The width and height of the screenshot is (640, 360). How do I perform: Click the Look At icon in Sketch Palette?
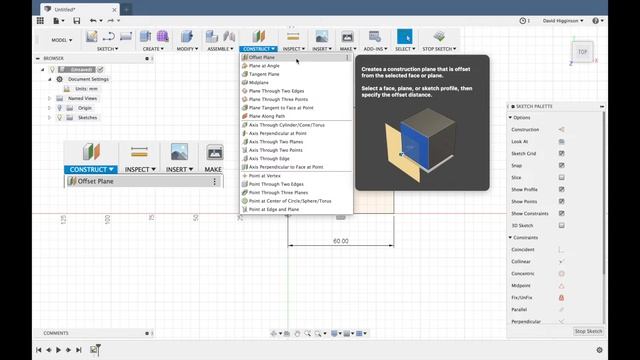pos(561,141)
